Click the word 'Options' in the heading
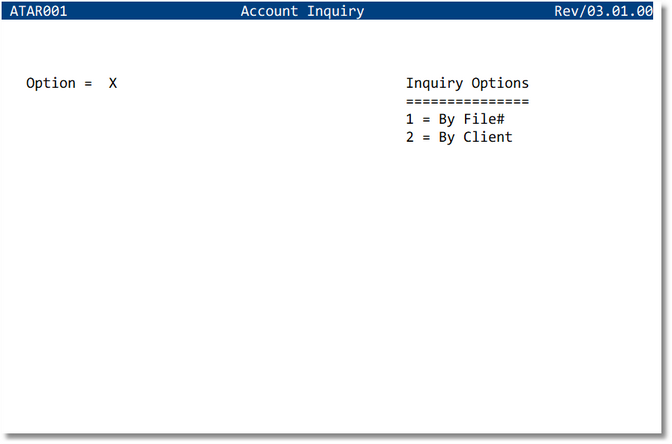Screen dimensions: 672x444 [500, 83]
